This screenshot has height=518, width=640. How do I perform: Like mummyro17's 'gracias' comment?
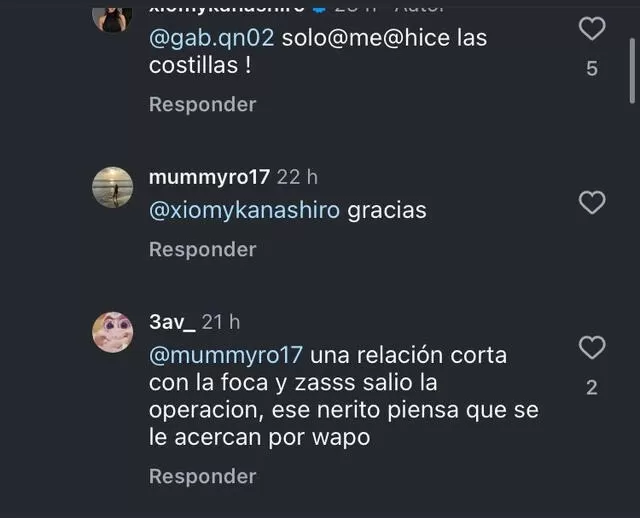(x=592, y=202)
